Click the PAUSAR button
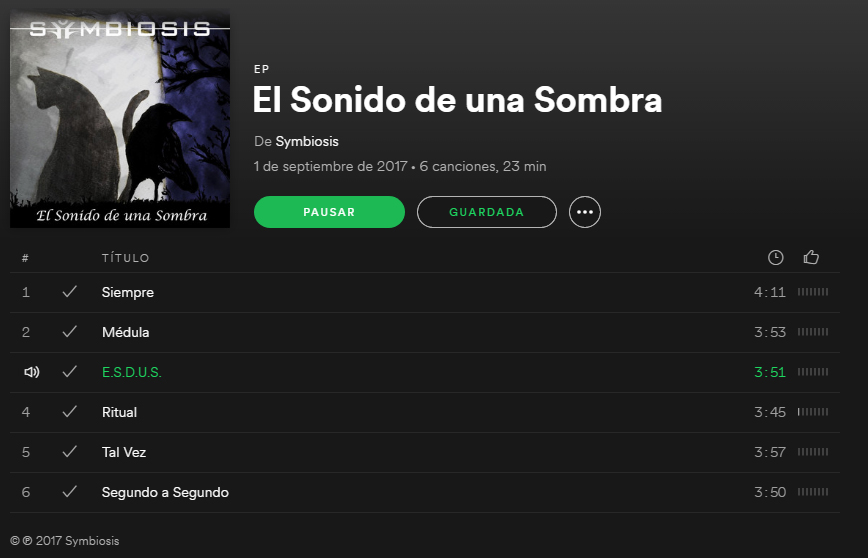The height and width of the screenshot is (558, 868). coord(329,212)
